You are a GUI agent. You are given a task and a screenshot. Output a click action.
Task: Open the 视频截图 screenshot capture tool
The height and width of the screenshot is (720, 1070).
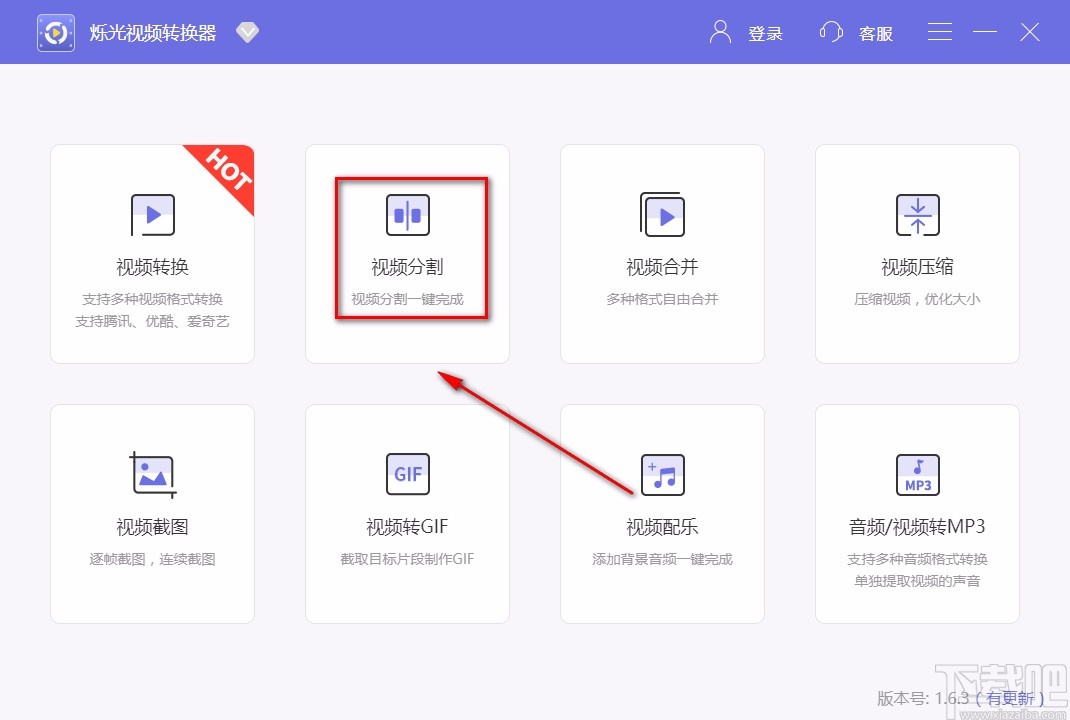click(x=152, y=513)
